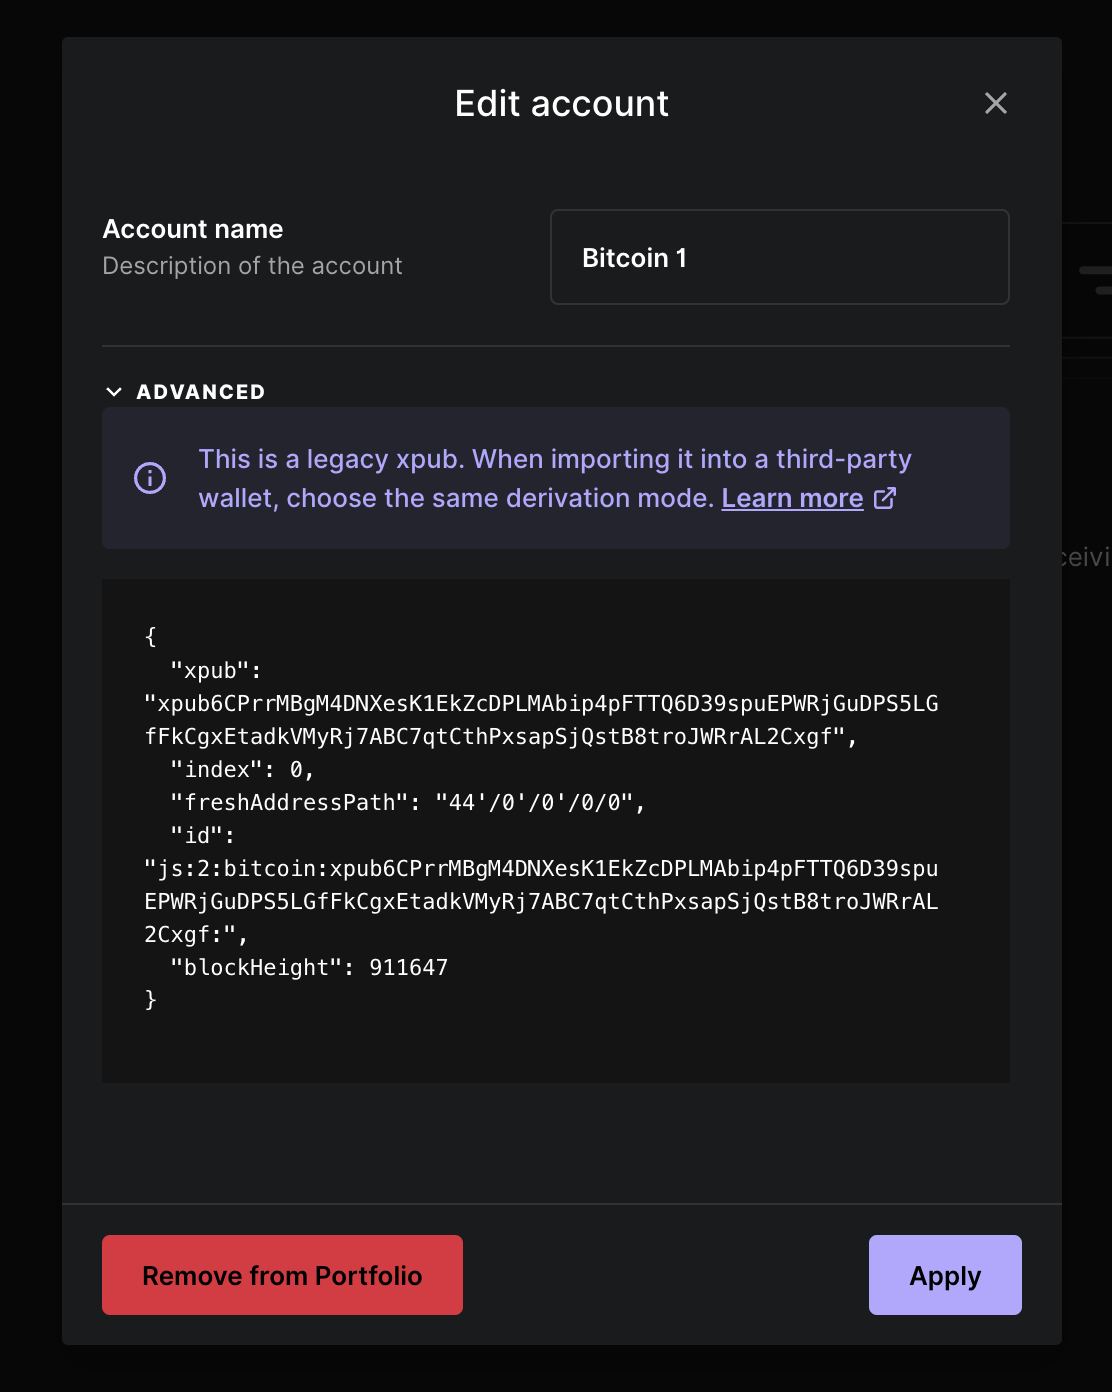Viewport: 1112px width, 1392px height.
Task: Click Remove from Portfolio
Action: 282,1275
